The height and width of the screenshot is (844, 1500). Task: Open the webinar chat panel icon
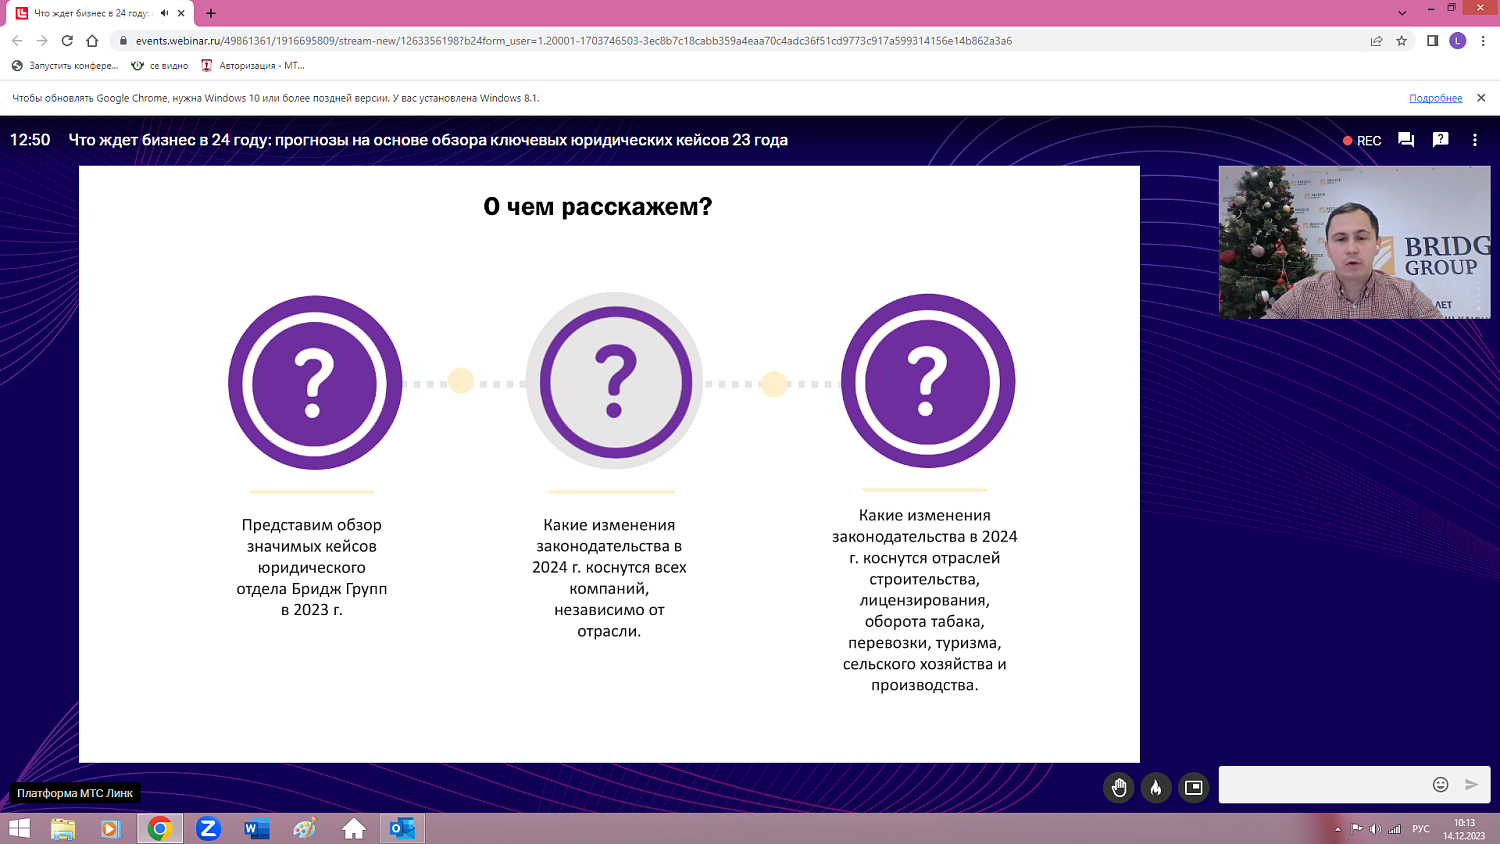[1406, 140]
